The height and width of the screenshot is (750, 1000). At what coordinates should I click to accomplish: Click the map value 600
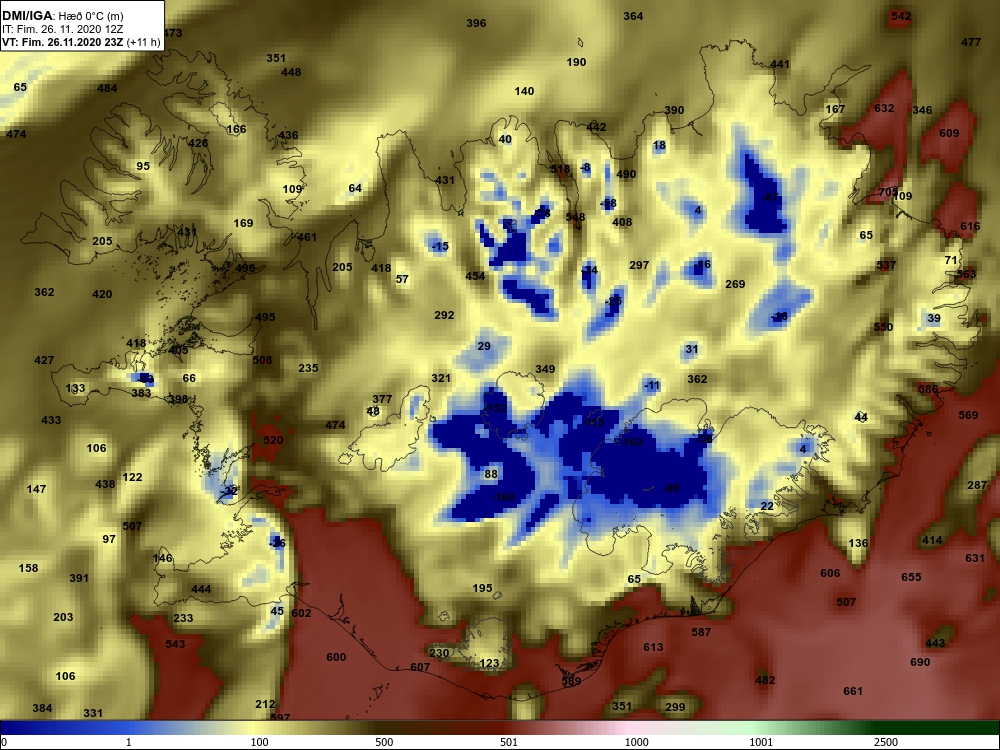pos(336,657)
